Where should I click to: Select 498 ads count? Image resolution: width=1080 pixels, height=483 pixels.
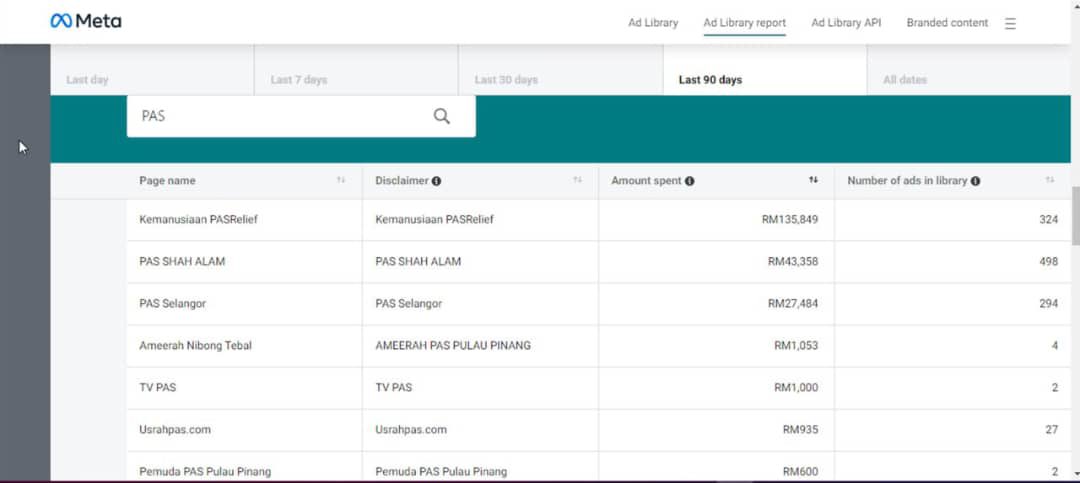pyautogui.click(x=1048, y=262)
